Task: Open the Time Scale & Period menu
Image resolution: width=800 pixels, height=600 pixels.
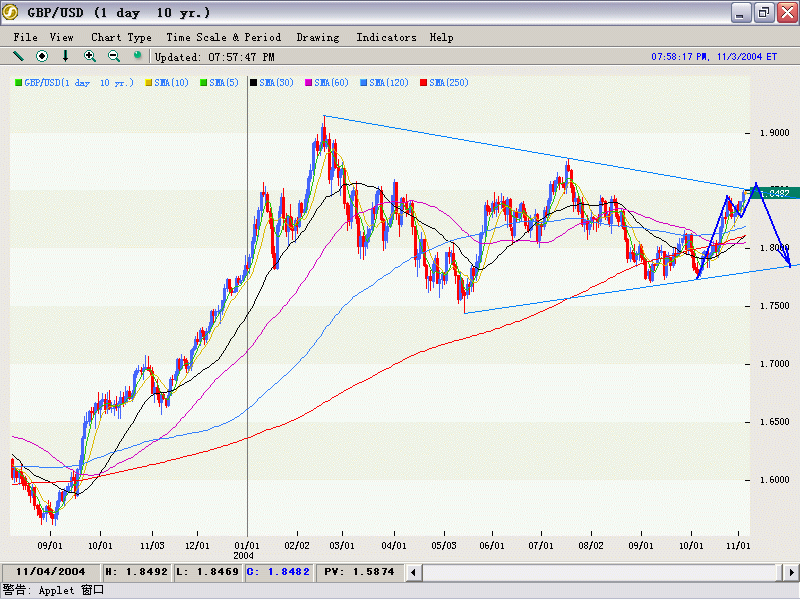Action: (225, 37)
